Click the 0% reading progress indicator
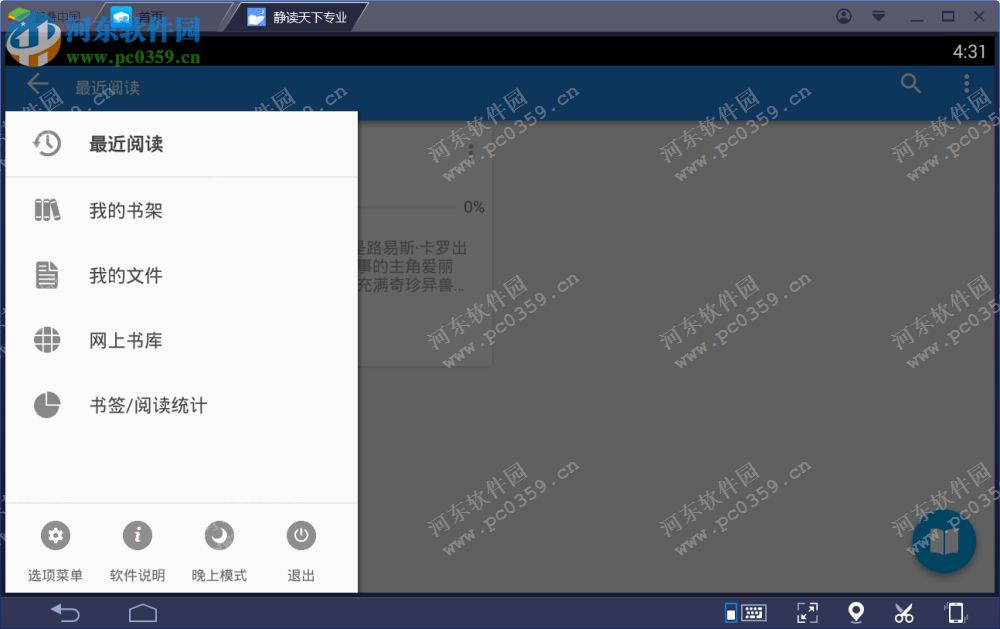Screen dimensions: 1000x629 (x=473, y=207)
